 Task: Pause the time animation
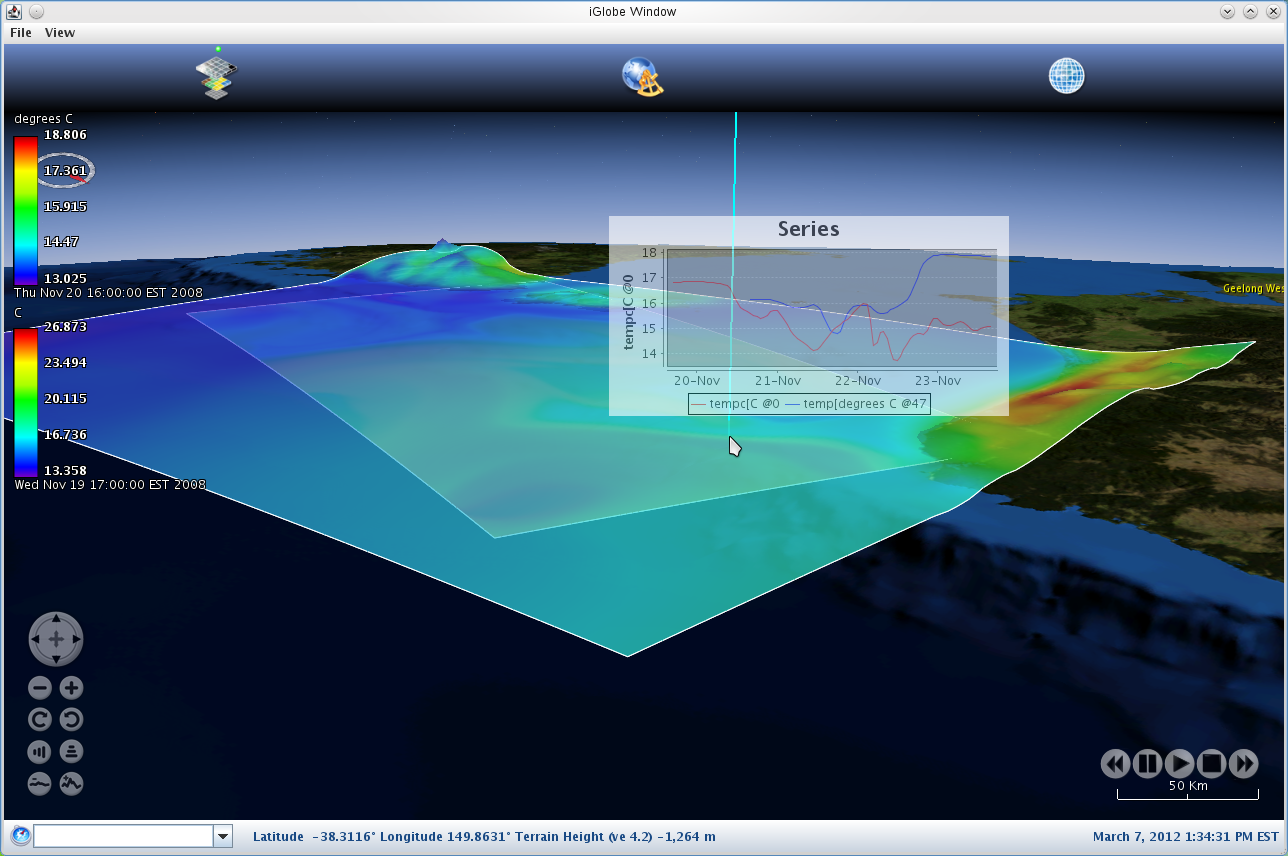(1147, 764)
